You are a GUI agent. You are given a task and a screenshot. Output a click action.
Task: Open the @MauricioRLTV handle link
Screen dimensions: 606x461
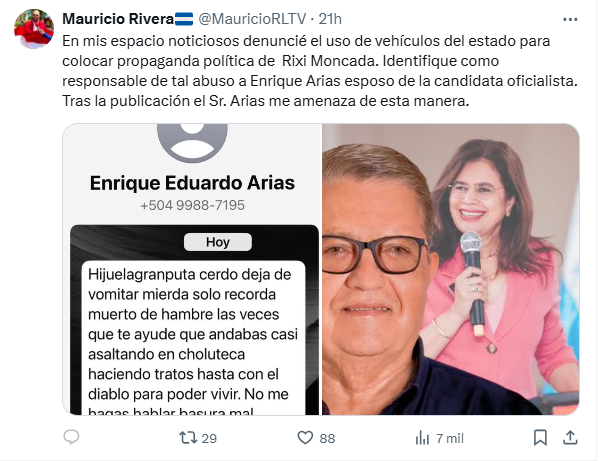click(x=252, y=19)
